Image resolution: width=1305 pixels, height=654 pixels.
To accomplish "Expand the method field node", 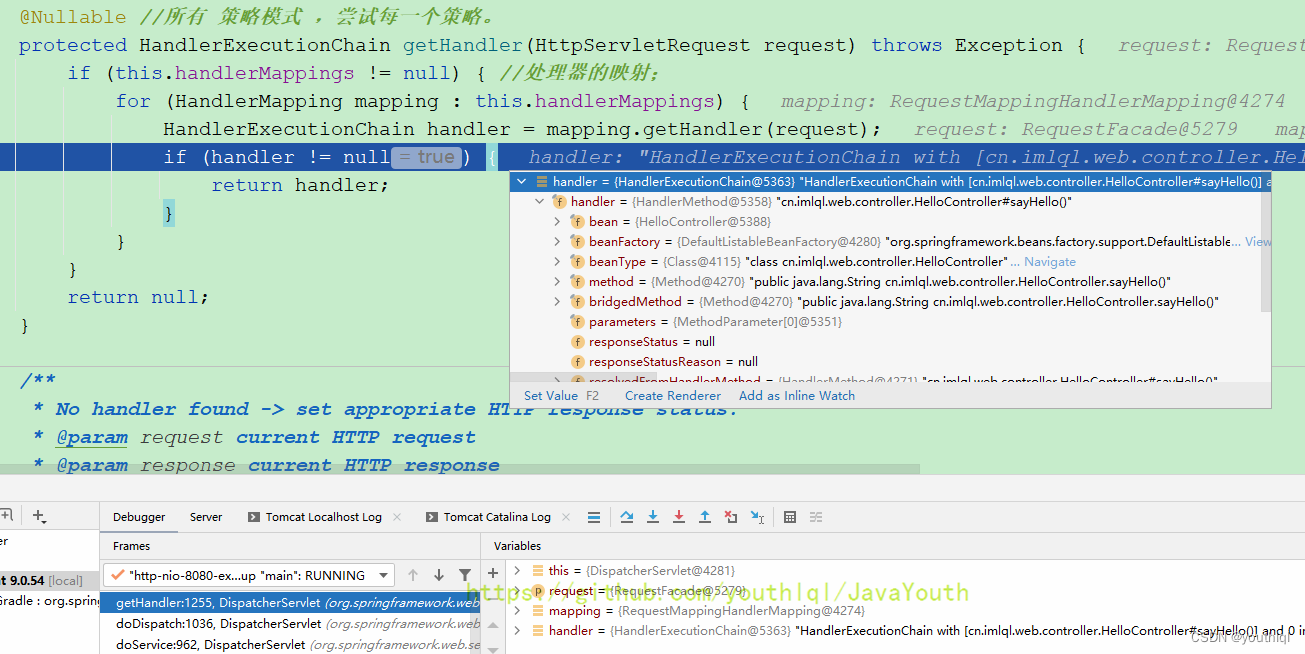I will 558,282.
